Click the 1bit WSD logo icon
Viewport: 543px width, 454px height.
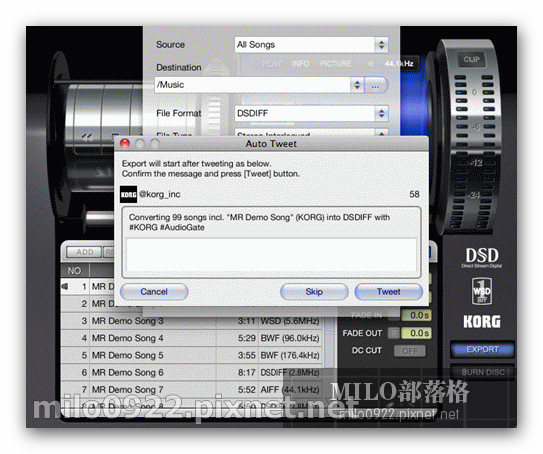point(482,291)
